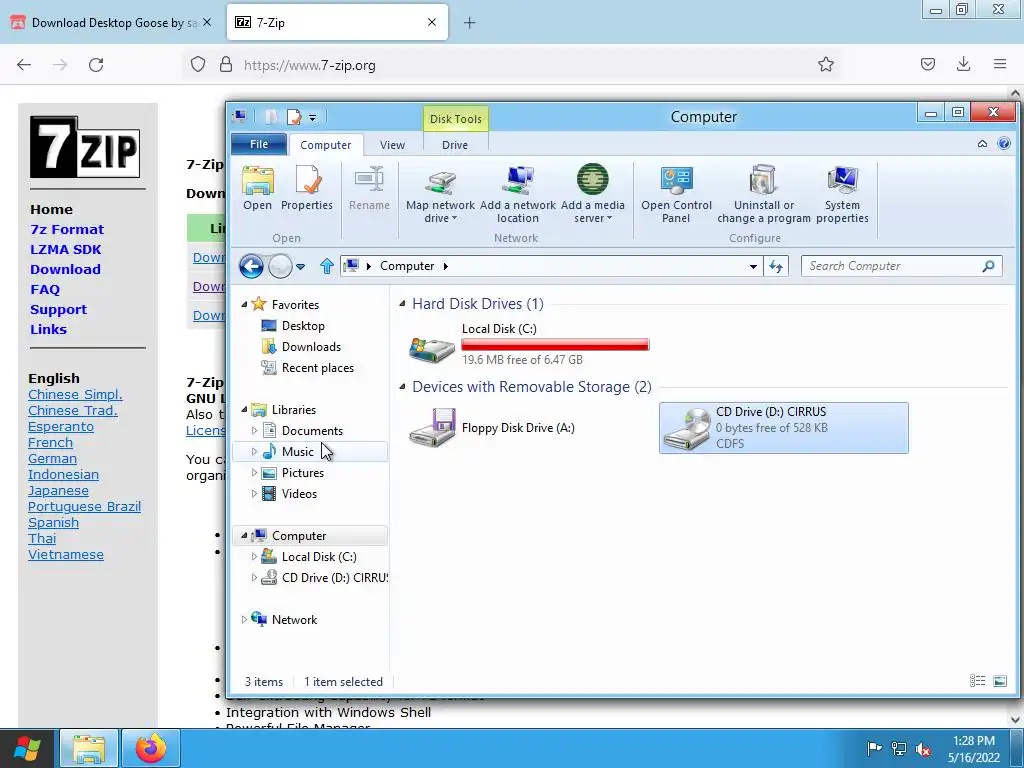This screenshot has width=1024, height=768.
Task: Open the Customize Quick Access Toolbar dropdown
Action: pos(313,118)
